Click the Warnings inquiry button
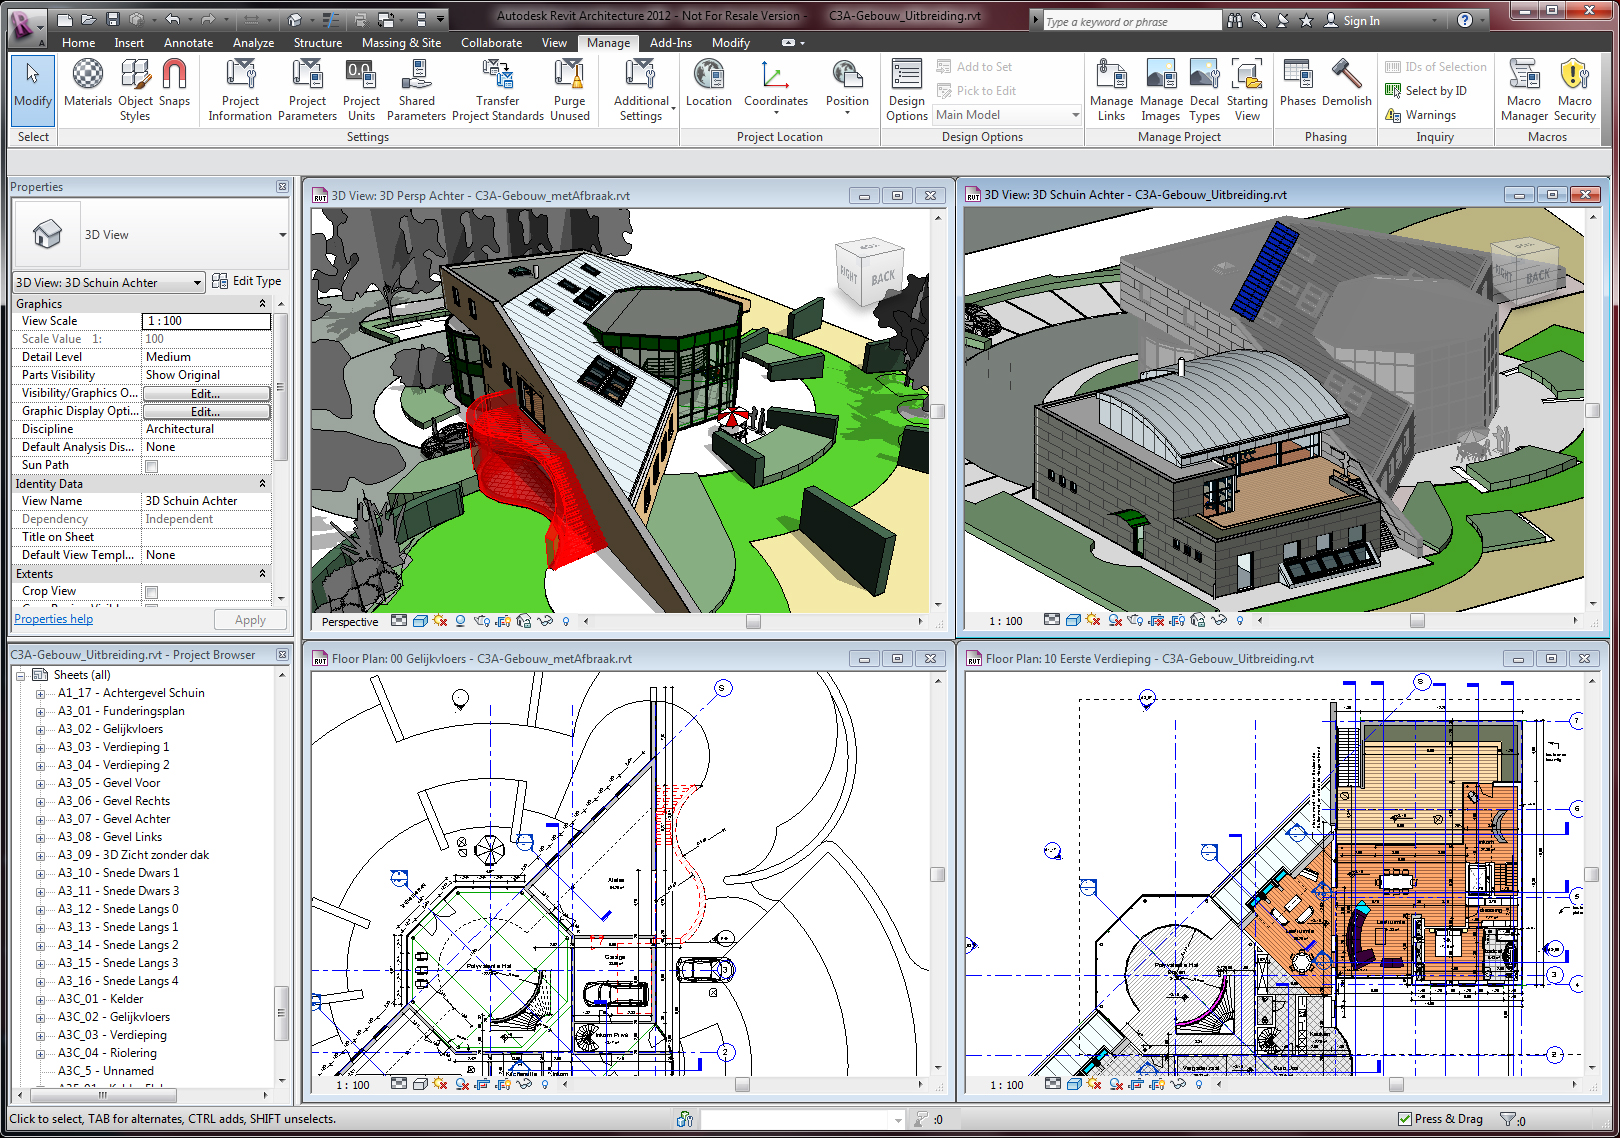Viewport: 1620px width, 1138px height. tap(1421, 115)
